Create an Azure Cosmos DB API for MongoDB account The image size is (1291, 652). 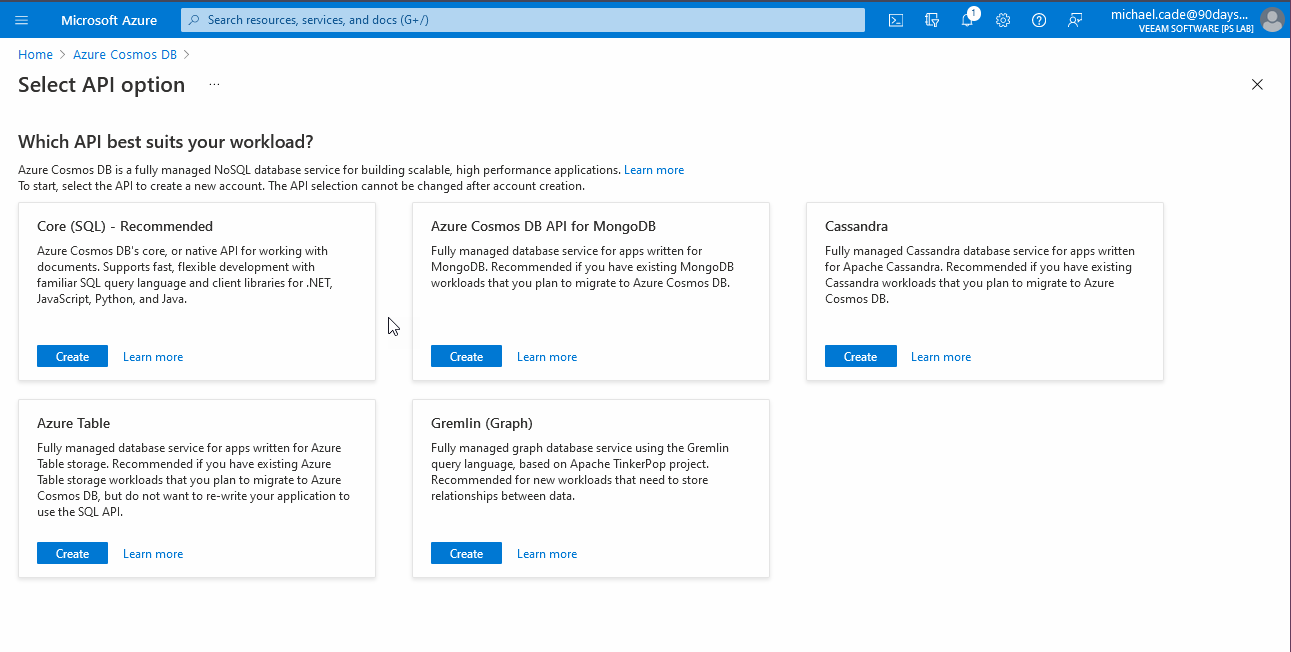(466, 356)
